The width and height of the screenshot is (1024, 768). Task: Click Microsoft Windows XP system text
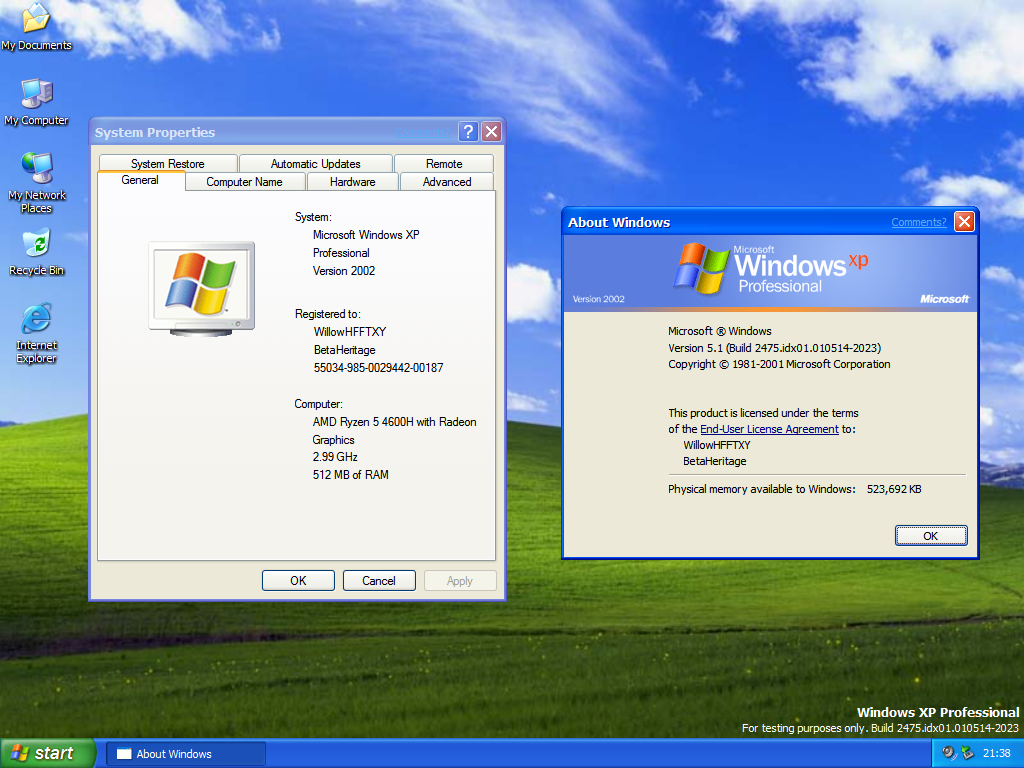coord(366,235)
